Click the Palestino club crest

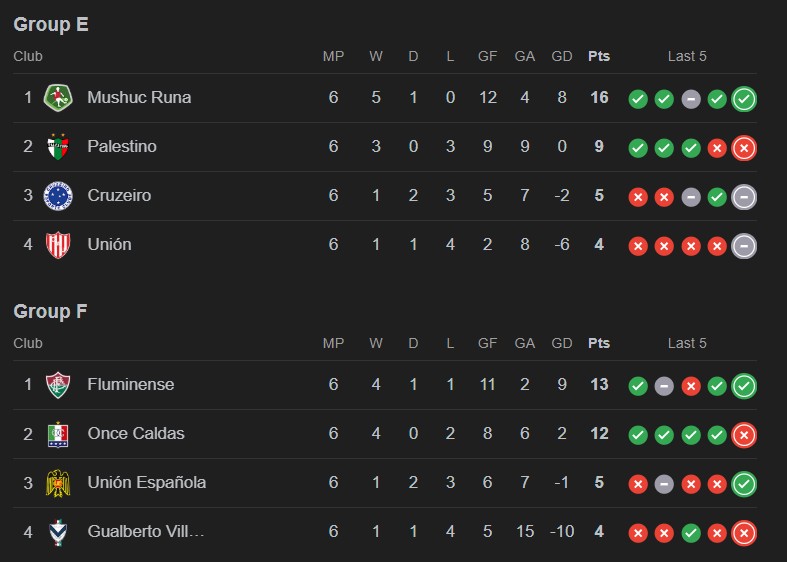pos(59,147)
